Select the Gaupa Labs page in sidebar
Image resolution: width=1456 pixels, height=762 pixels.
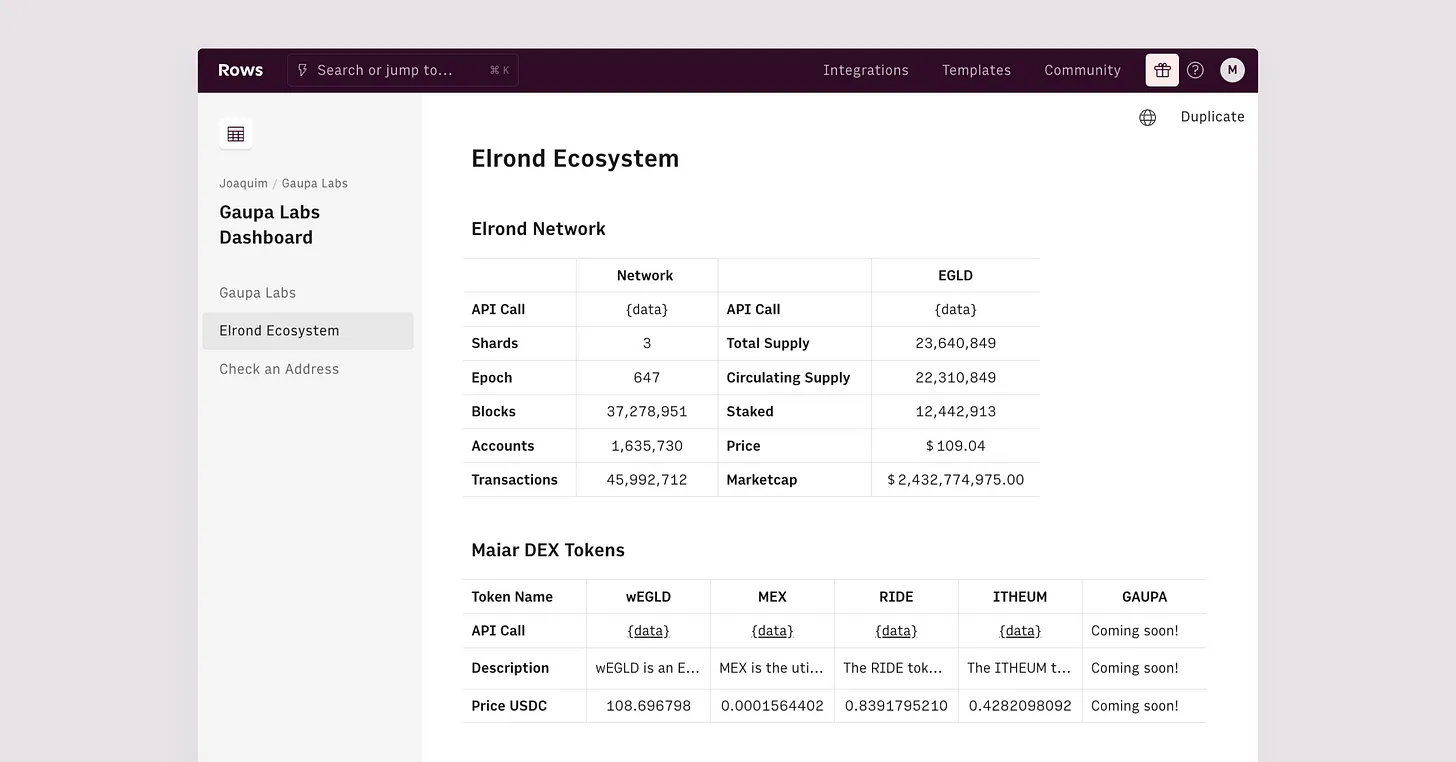point(258,293)
